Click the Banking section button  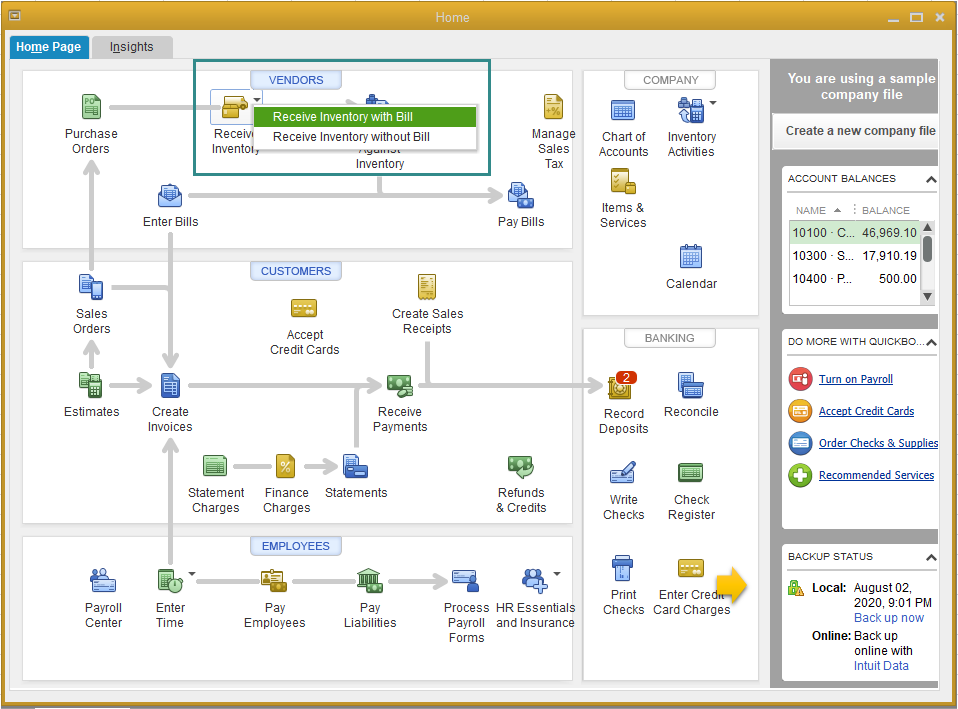[670, 338]
